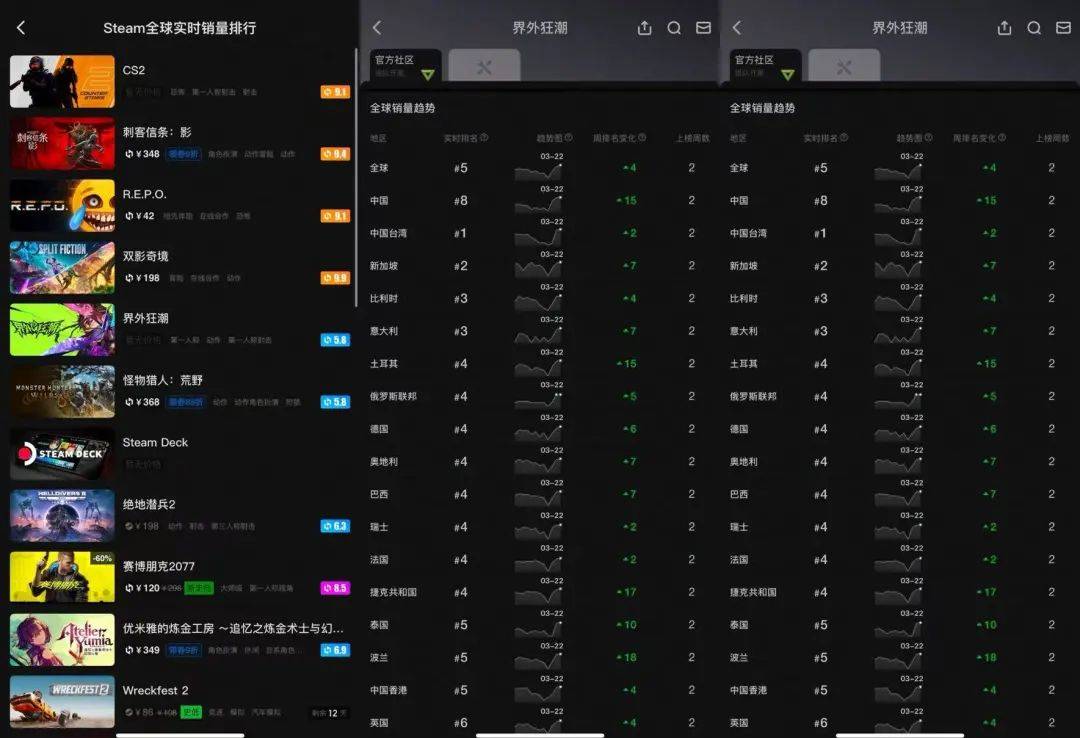This screenshot has height=738, width=1080.
Task: Tap 赛博朋克2077 price ¥120
Action: [x=143, y=588]
